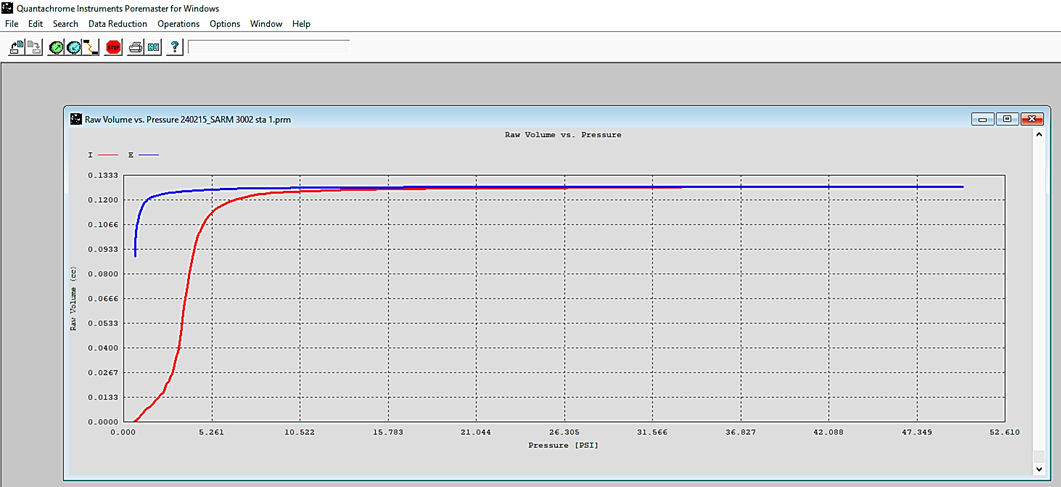
Task: Open the Help menu in menu bar
Action: tap(301, 24)
